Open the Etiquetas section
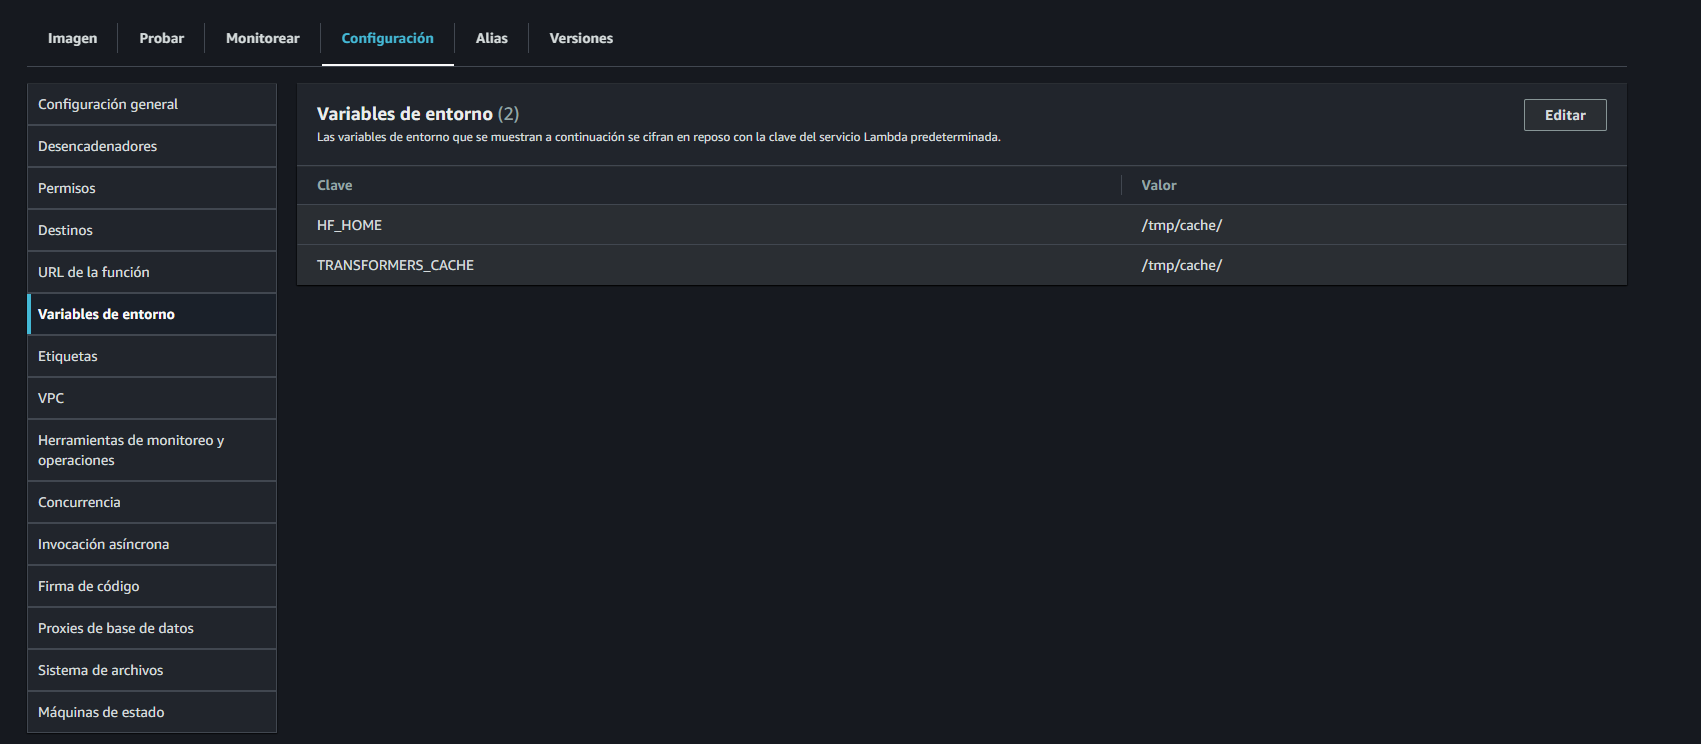The height and width of the screenshot is (744, 1701). (x=67, y=356)
